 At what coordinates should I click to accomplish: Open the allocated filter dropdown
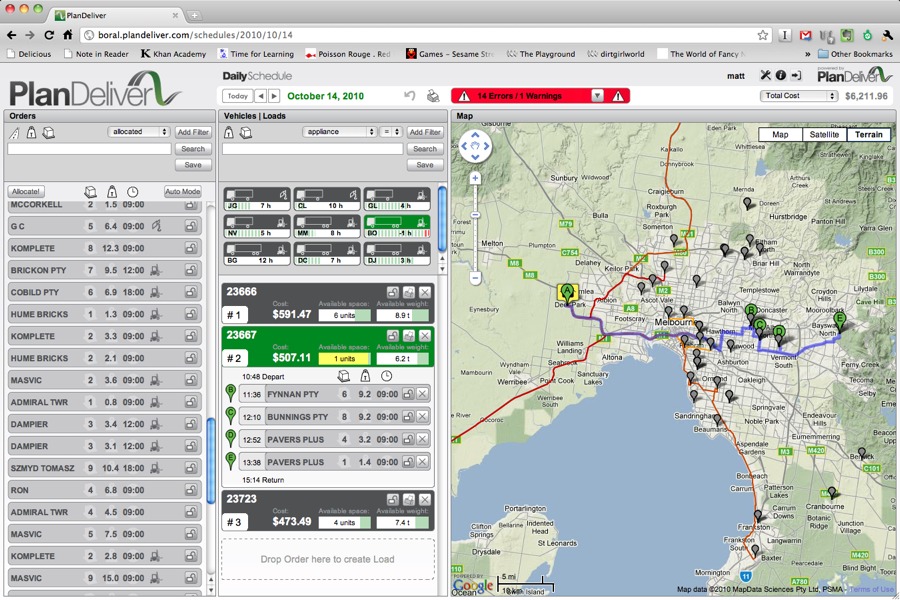[x=138, y=131]
